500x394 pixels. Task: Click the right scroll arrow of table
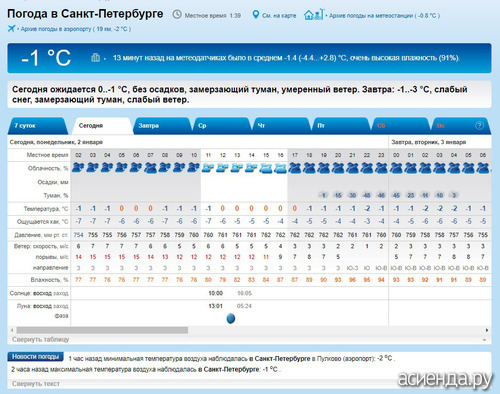487,330
